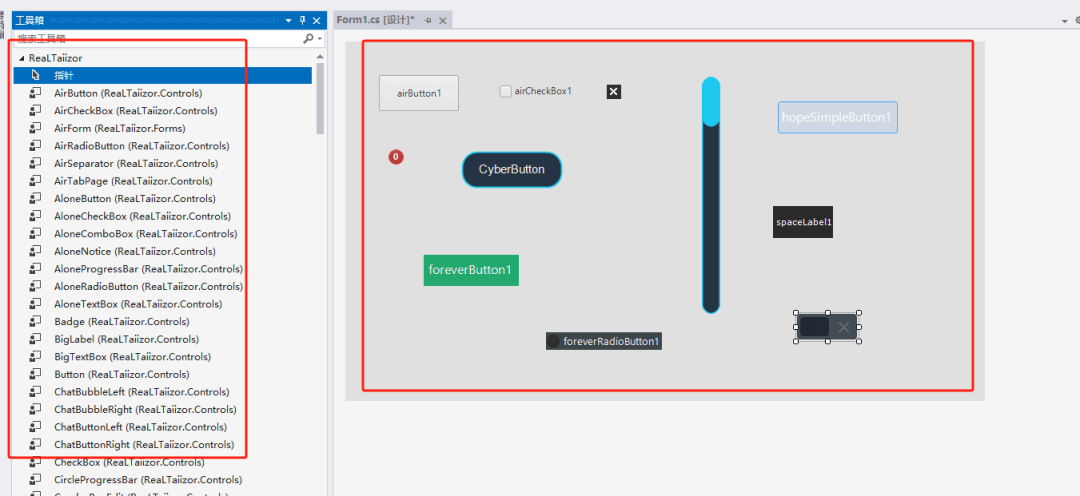Click the black X control box on form
This screenshot has height=496, width=1080.
[x=614, y=92]
